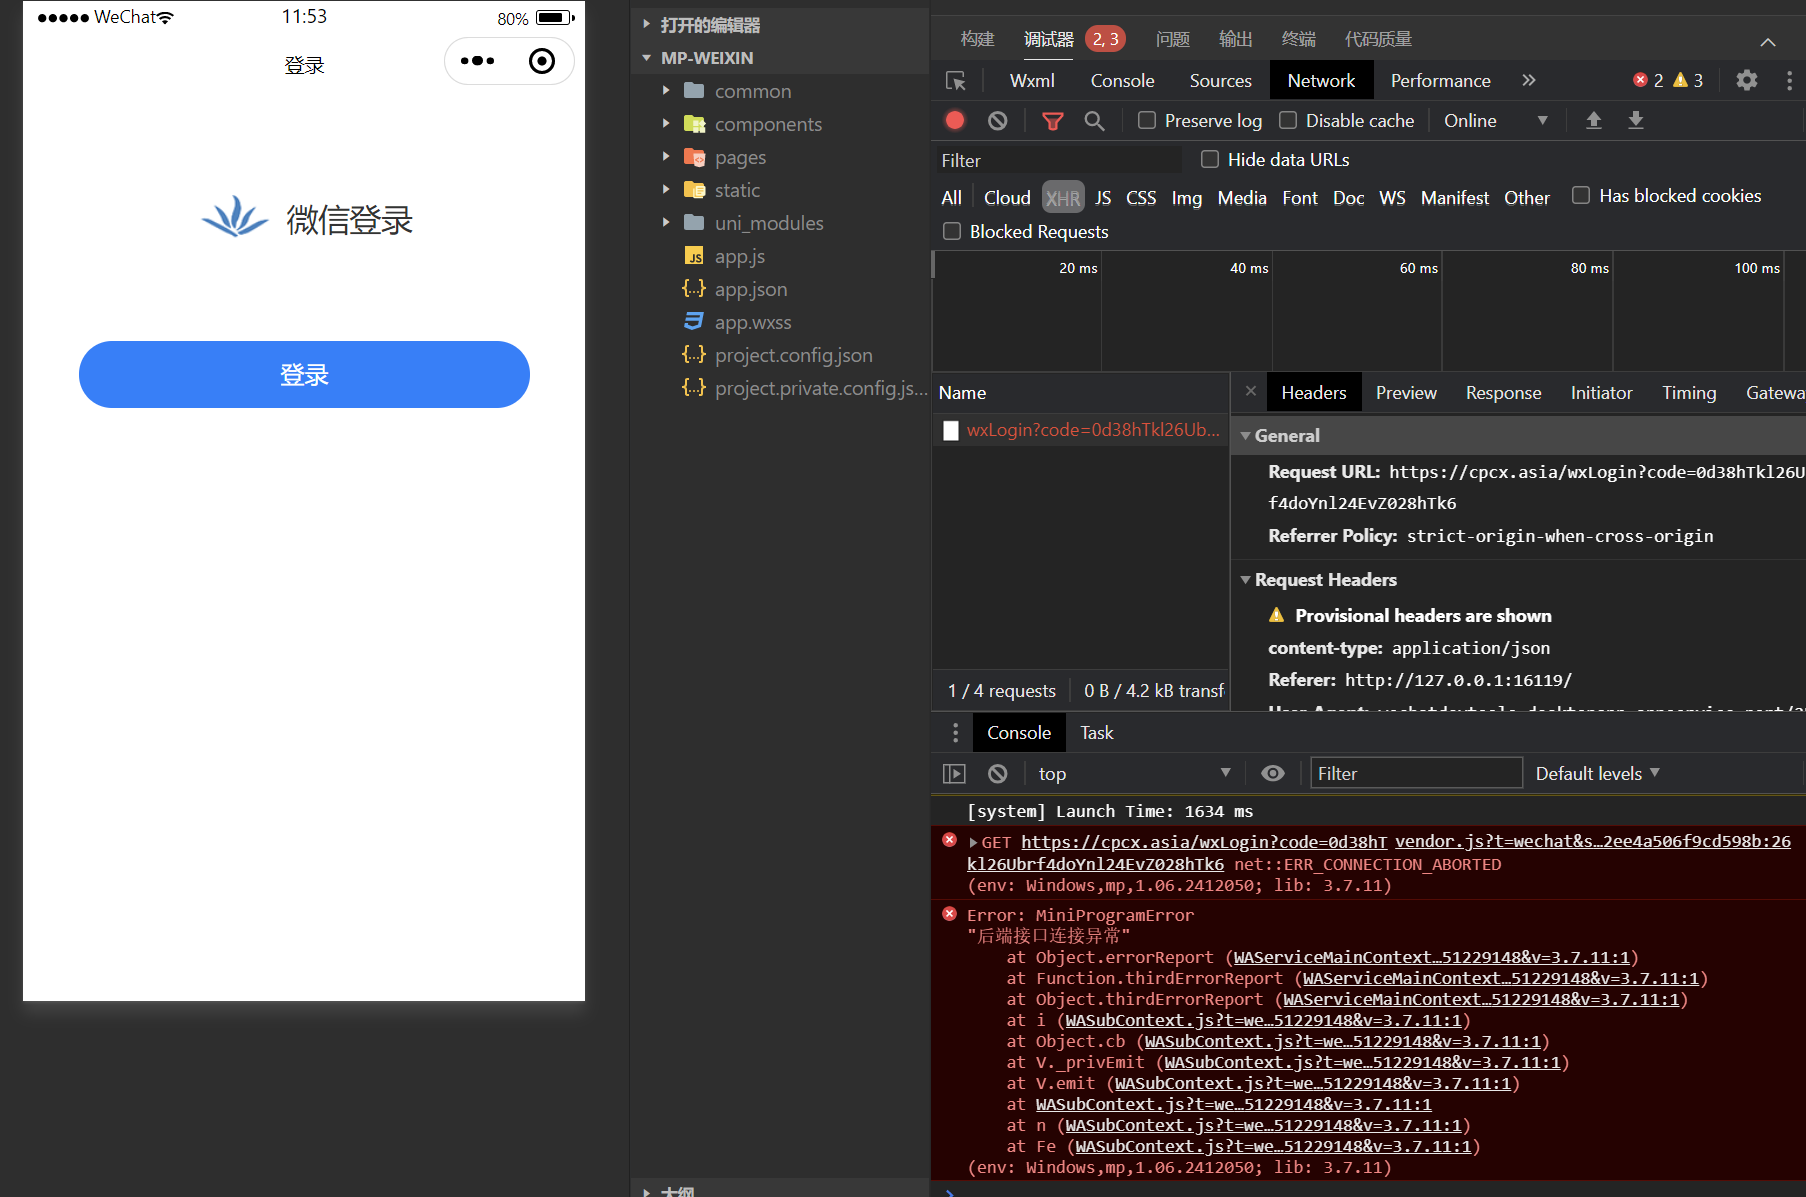Open the 终端 terminal tab

tap(1298, 39)
